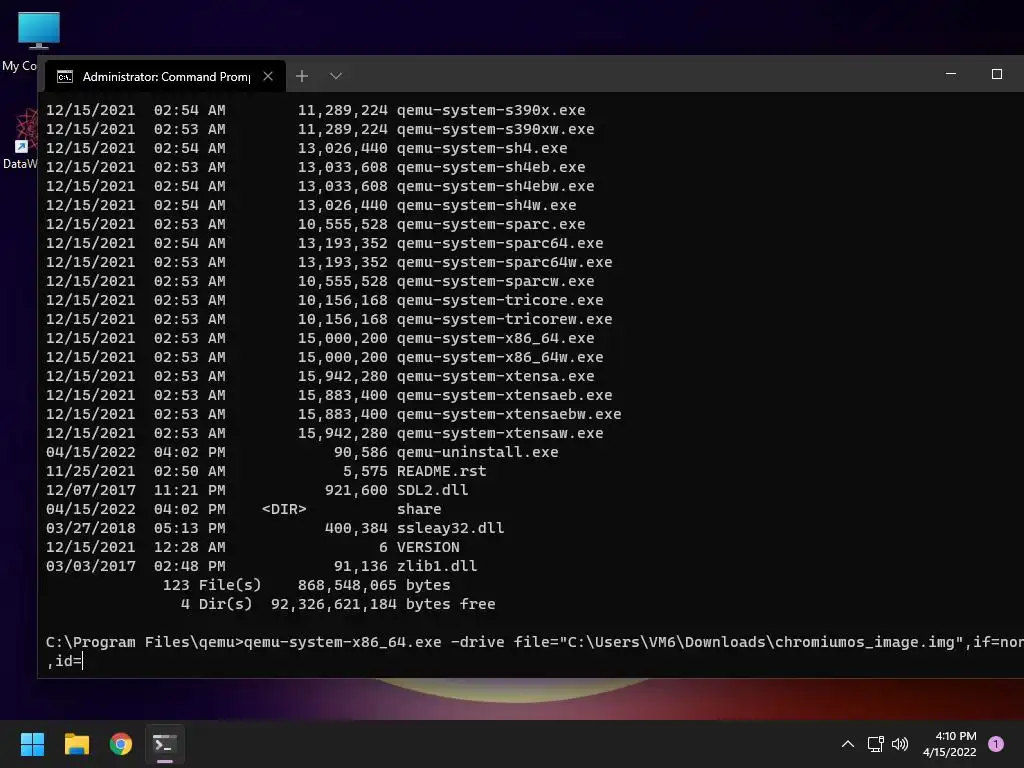1024x768 pixels.
Task: Click the <DIR> marker in the listing
Action: tap(283, 509)
